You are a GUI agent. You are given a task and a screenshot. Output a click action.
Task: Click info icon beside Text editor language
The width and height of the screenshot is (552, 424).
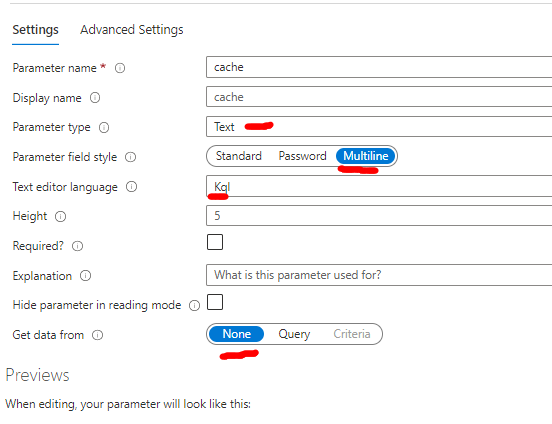[132, 187]
